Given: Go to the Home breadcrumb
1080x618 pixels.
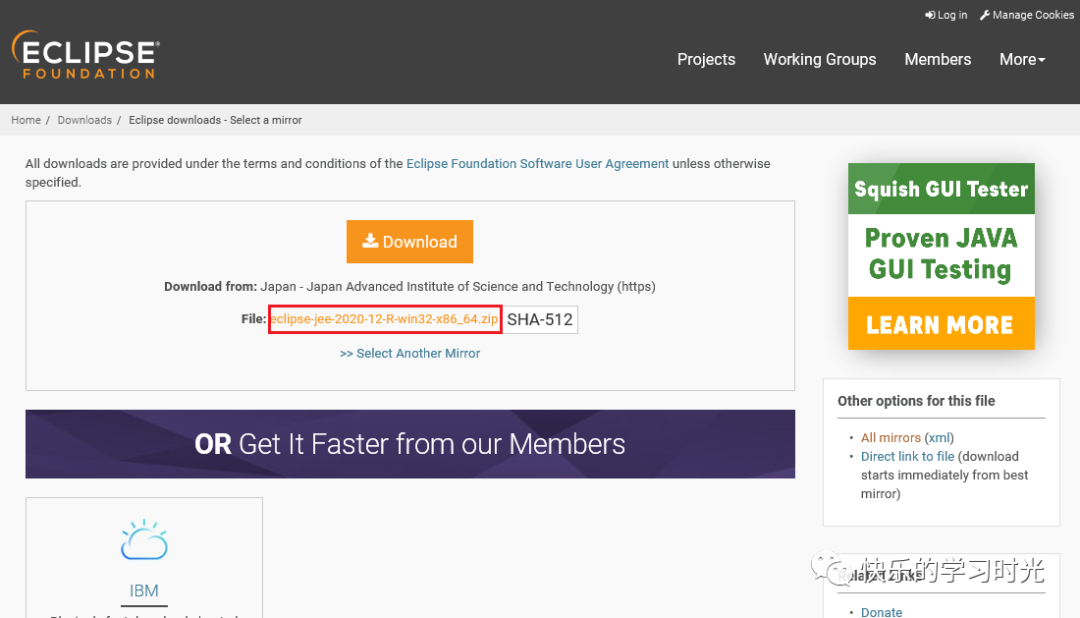Looking at the screenshot, I should pos(25,120).
